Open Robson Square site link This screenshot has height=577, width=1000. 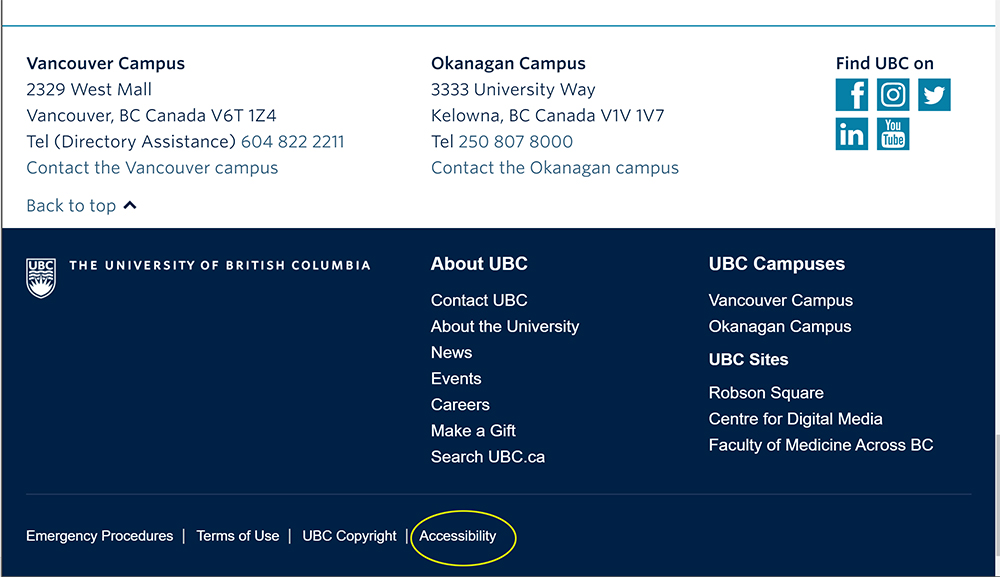pyautogui.click(x=766, y=393)
